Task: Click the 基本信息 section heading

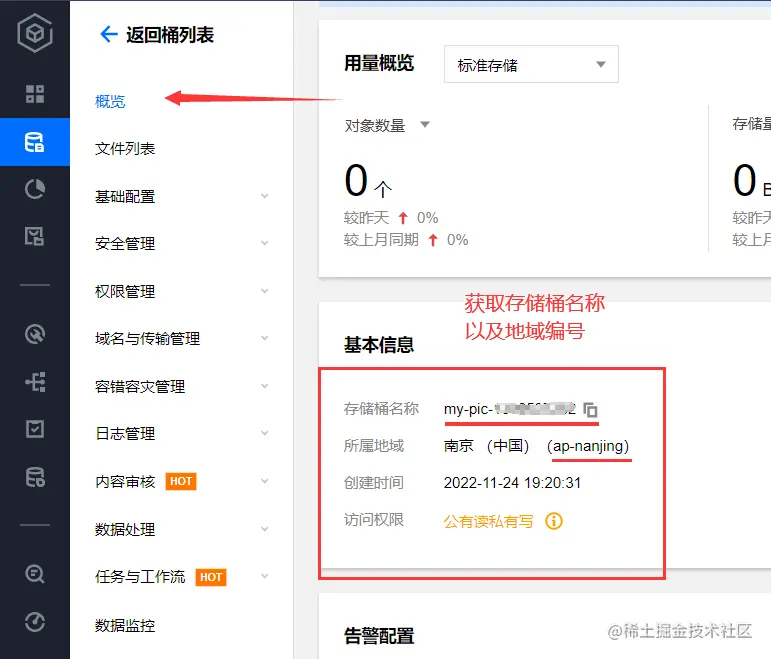Action: [379, 345]
